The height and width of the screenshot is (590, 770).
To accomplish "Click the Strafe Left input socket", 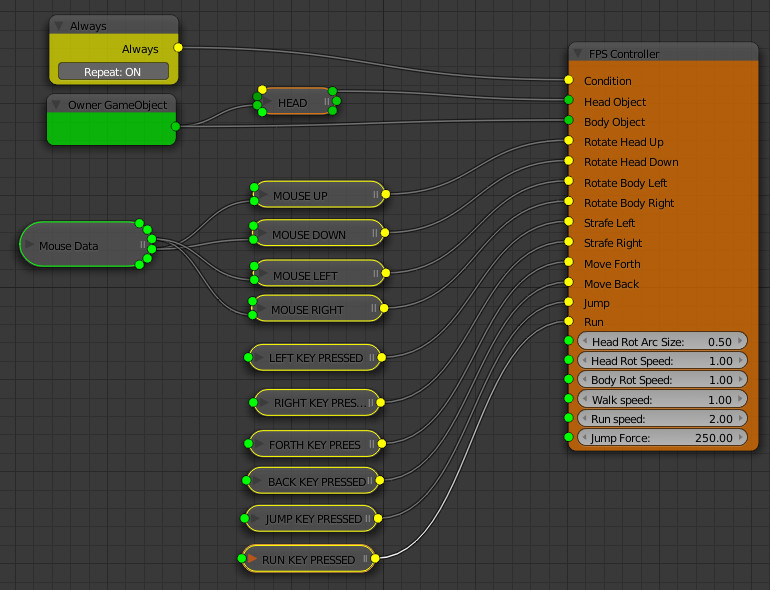I will [568, 222].
